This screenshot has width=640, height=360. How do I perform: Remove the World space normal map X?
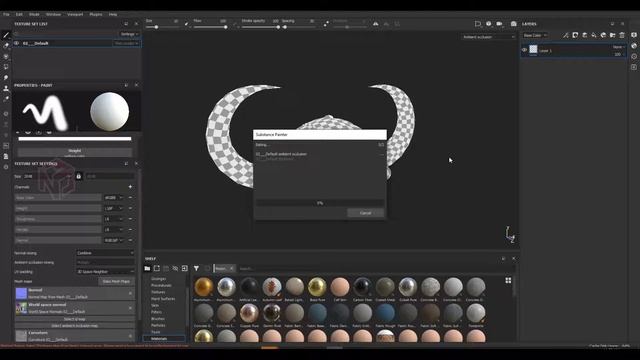(x=131, y=308)
